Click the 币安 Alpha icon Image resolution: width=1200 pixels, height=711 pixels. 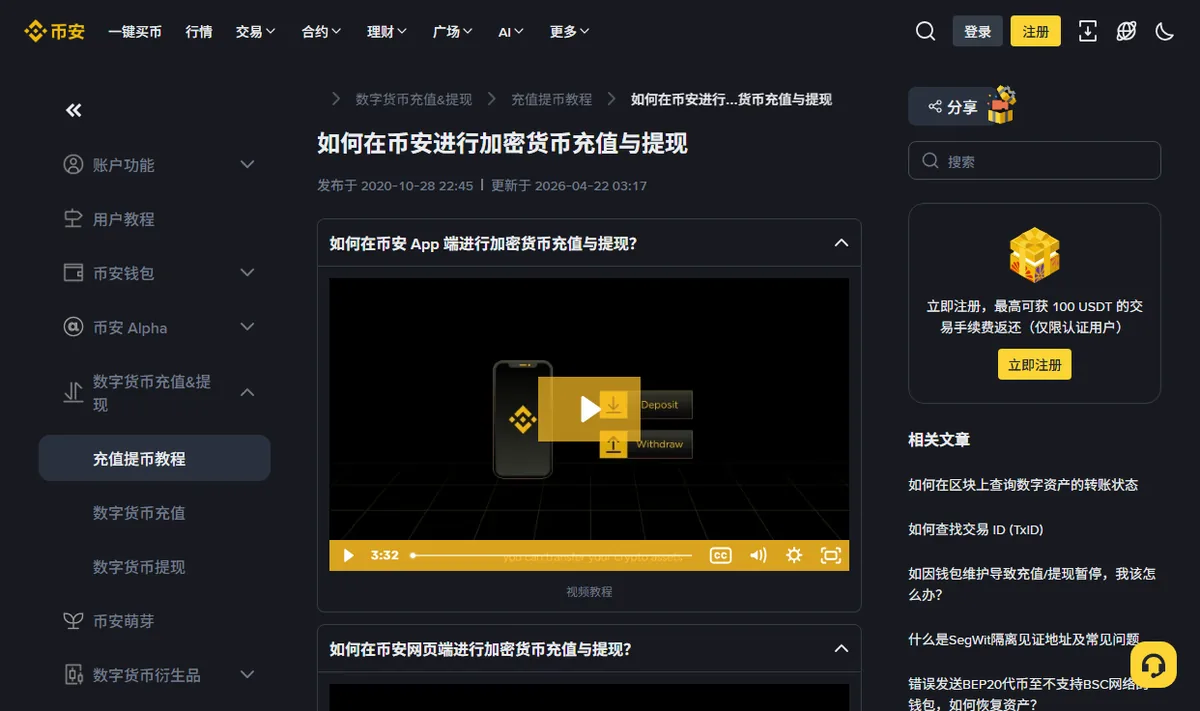pyautogui.click(x=73, y=327)
